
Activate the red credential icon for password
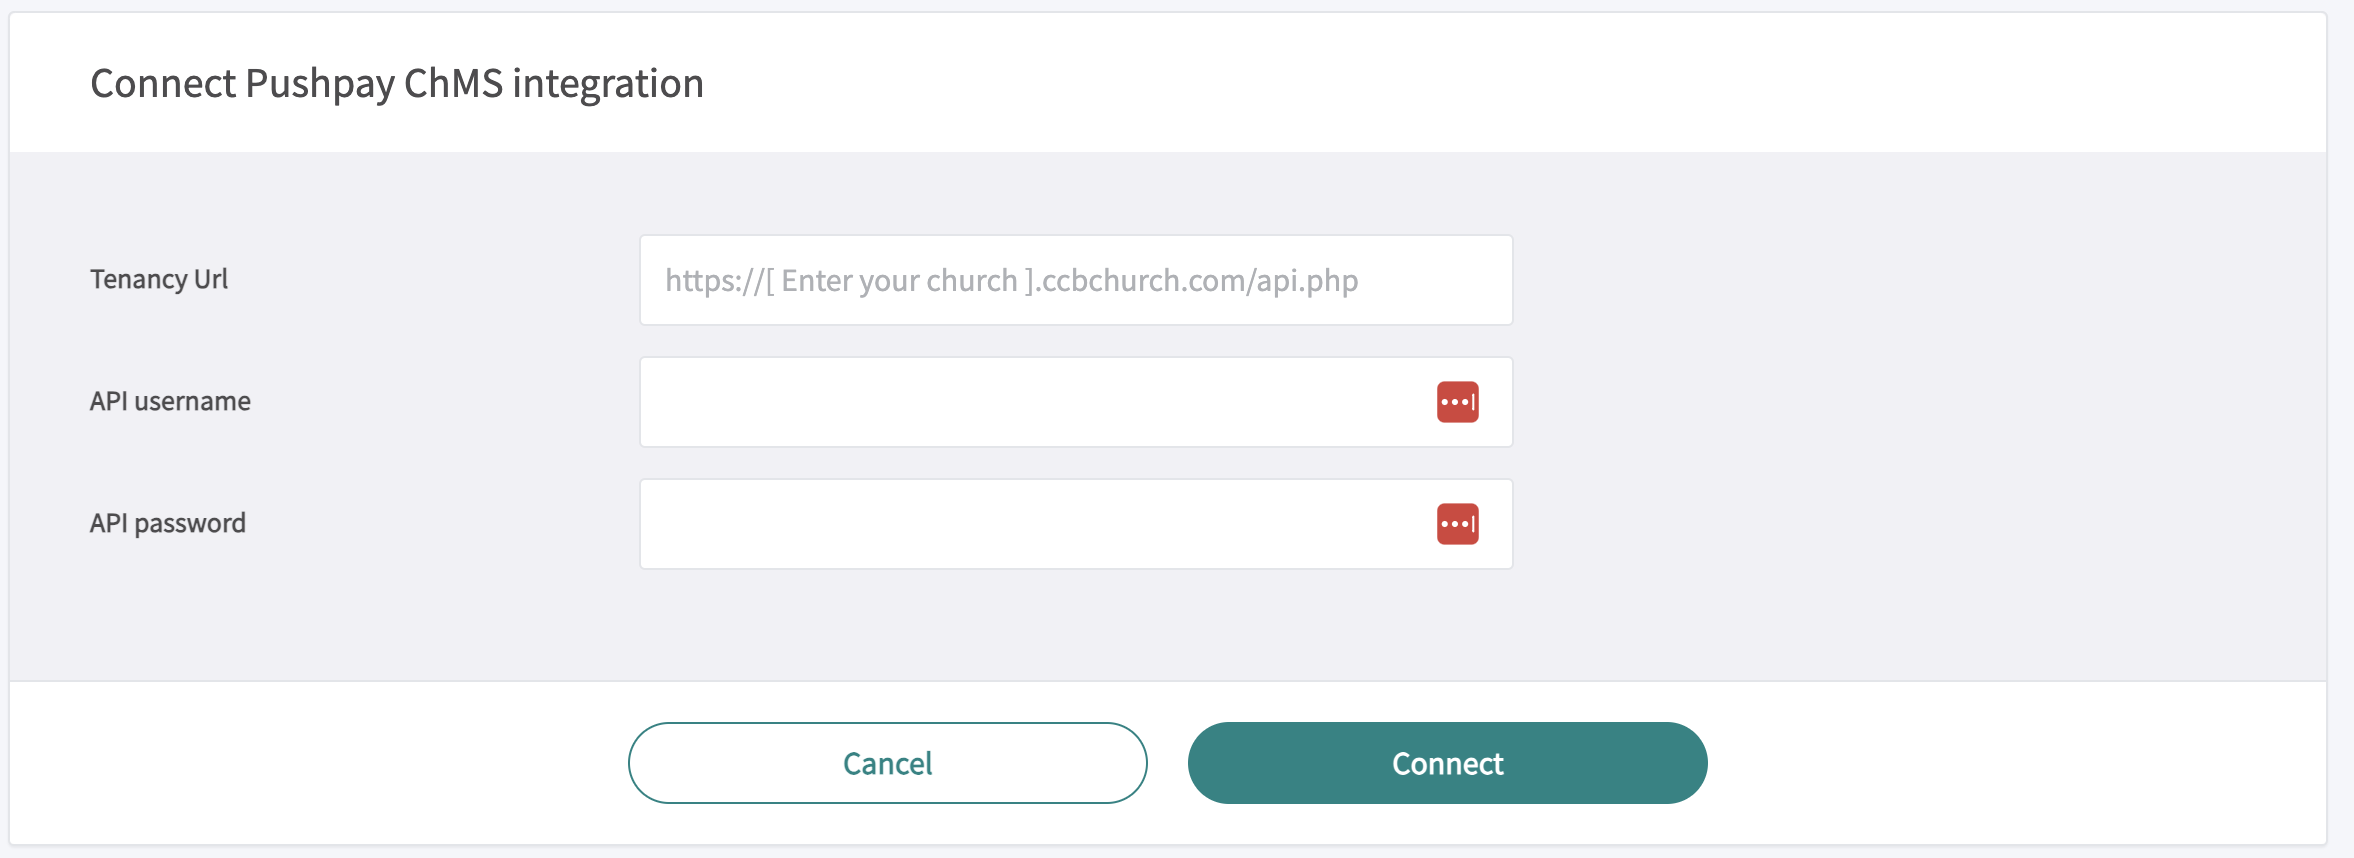click(1457, 524)
